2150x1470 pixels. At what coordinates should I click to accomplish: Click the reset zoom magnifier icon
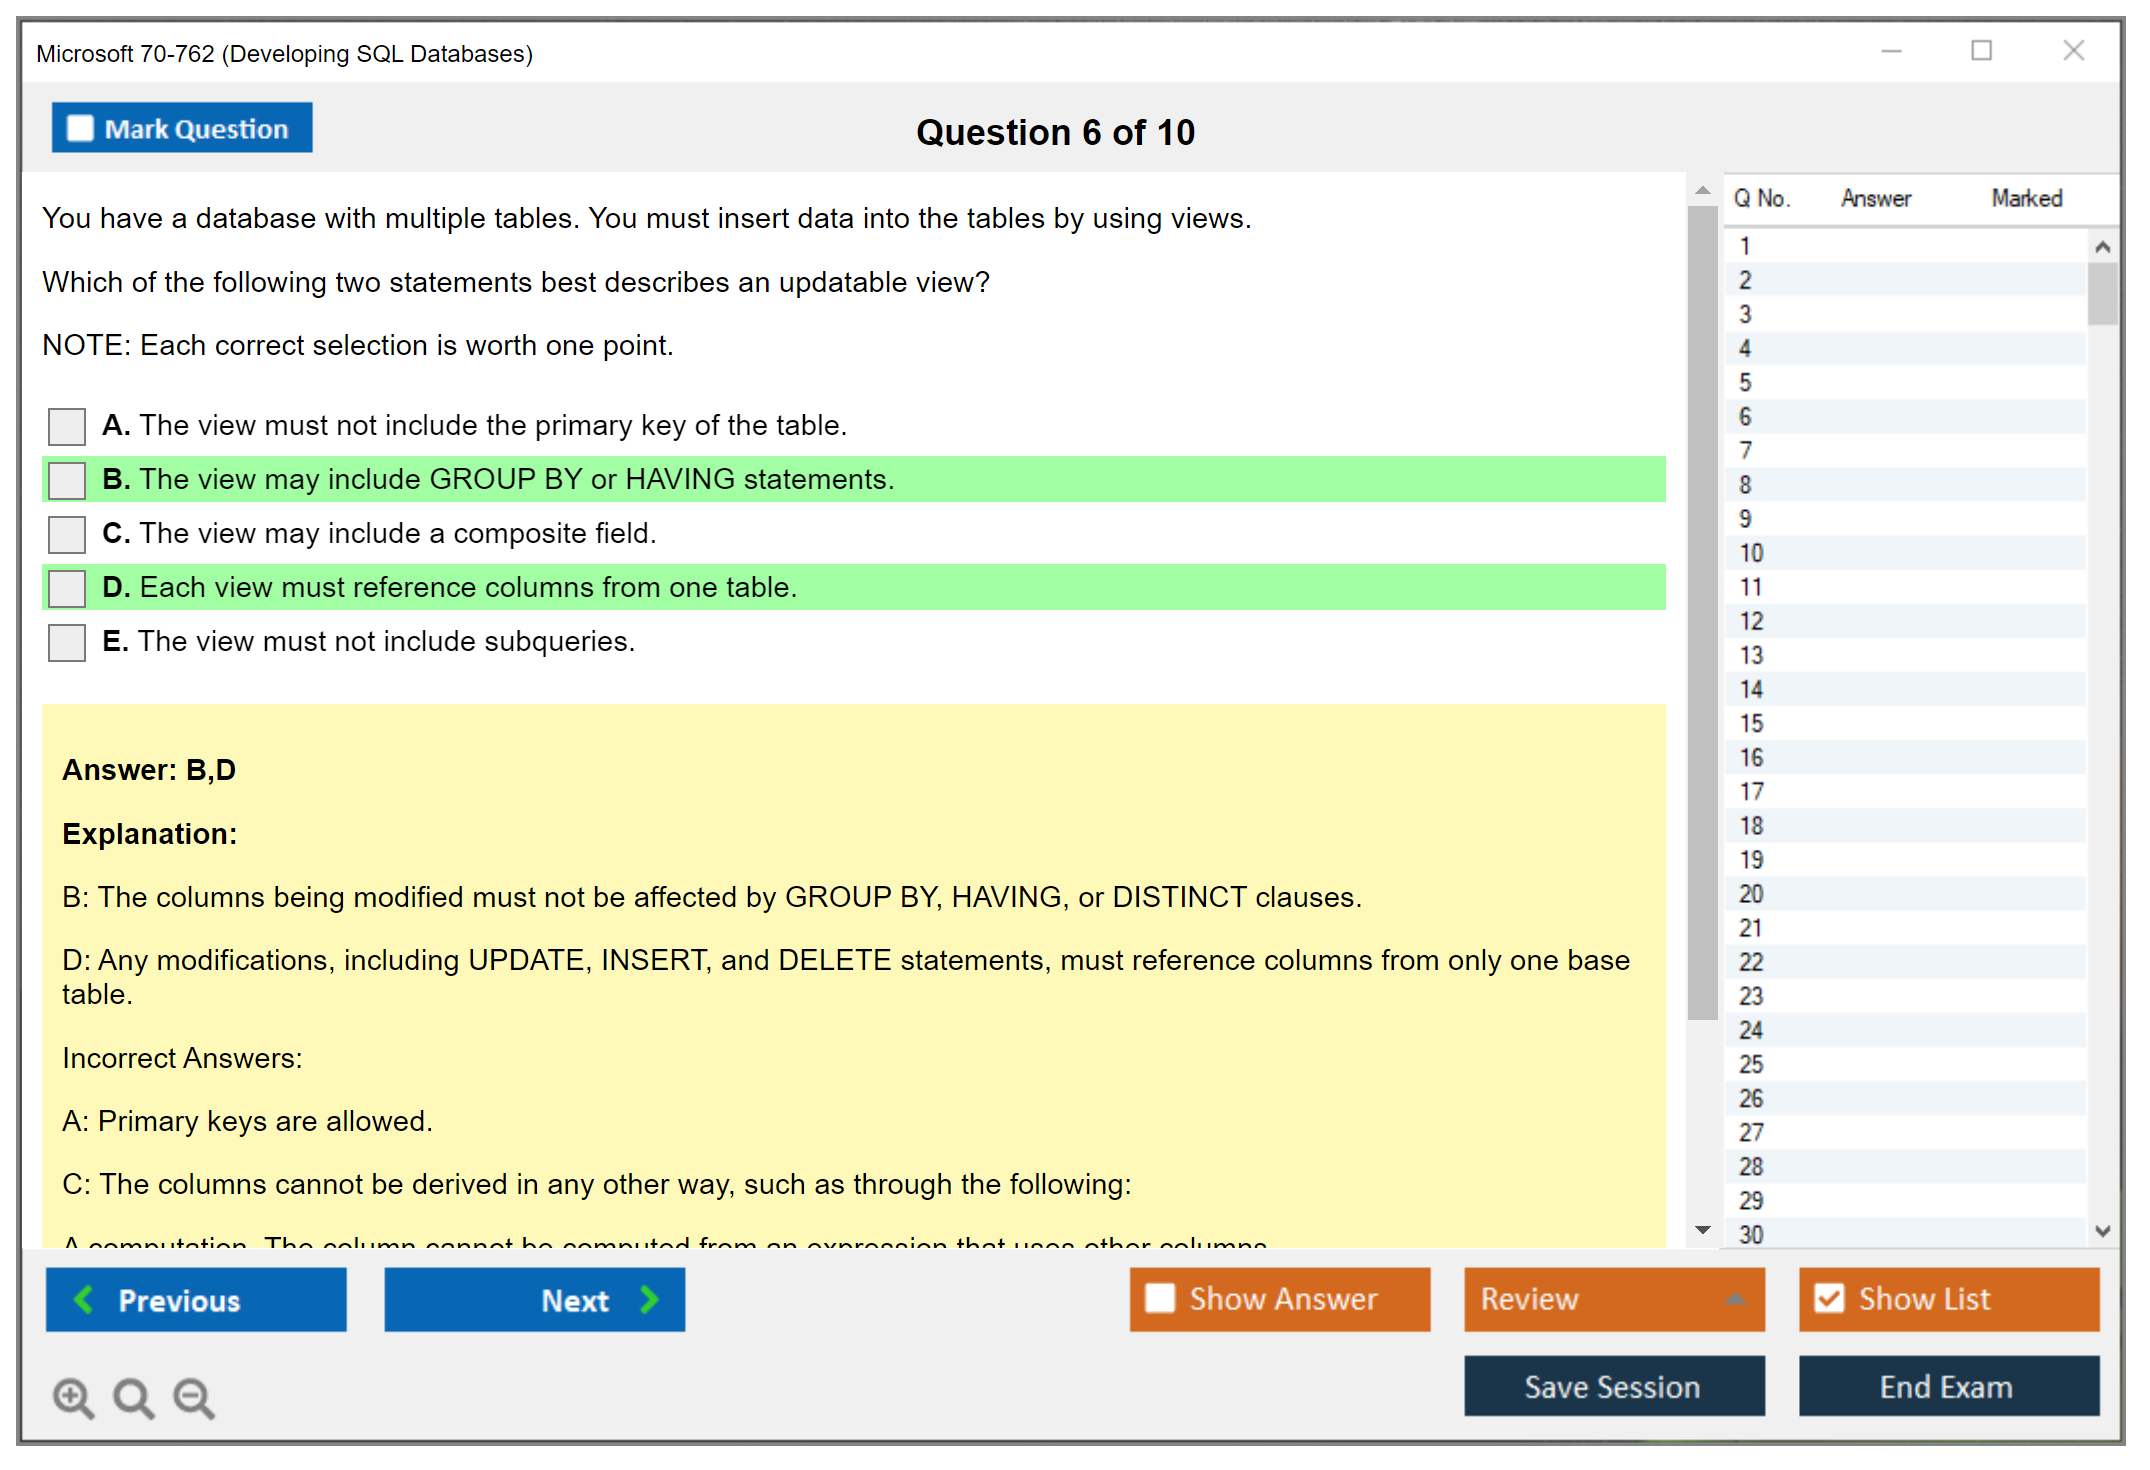[x=133, y=1396]
